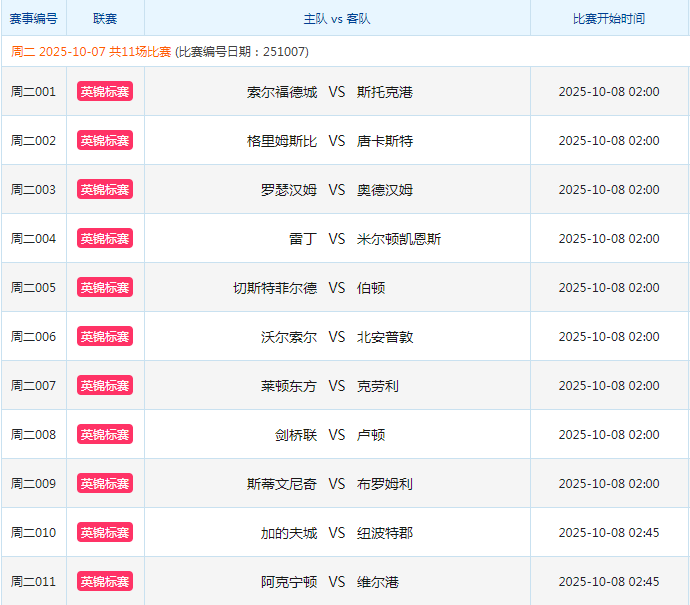Click the 比赛开始时间 column header
The width and height of the screenshot is (690, 605).
[x=609, y=19]
